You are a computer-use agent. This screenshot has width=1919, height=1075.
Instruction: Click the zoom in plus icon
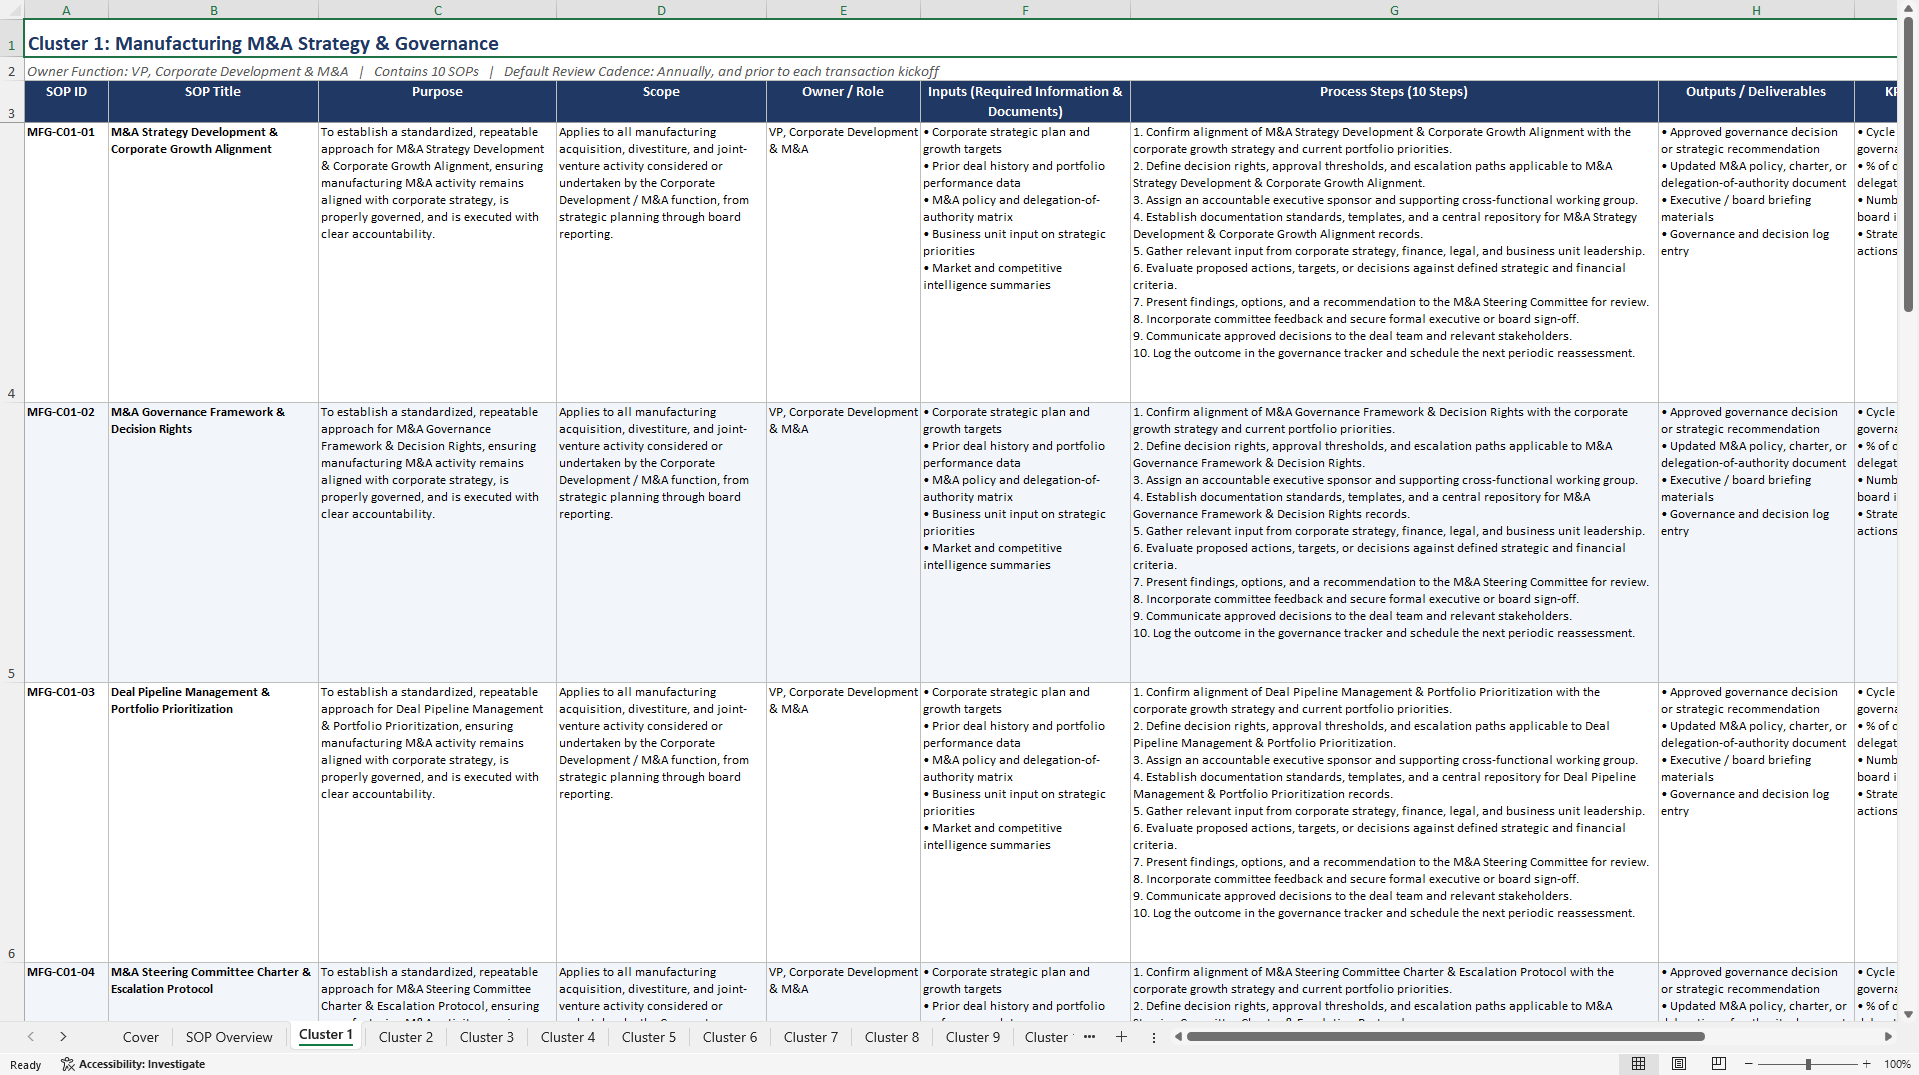point(1867,1064)
